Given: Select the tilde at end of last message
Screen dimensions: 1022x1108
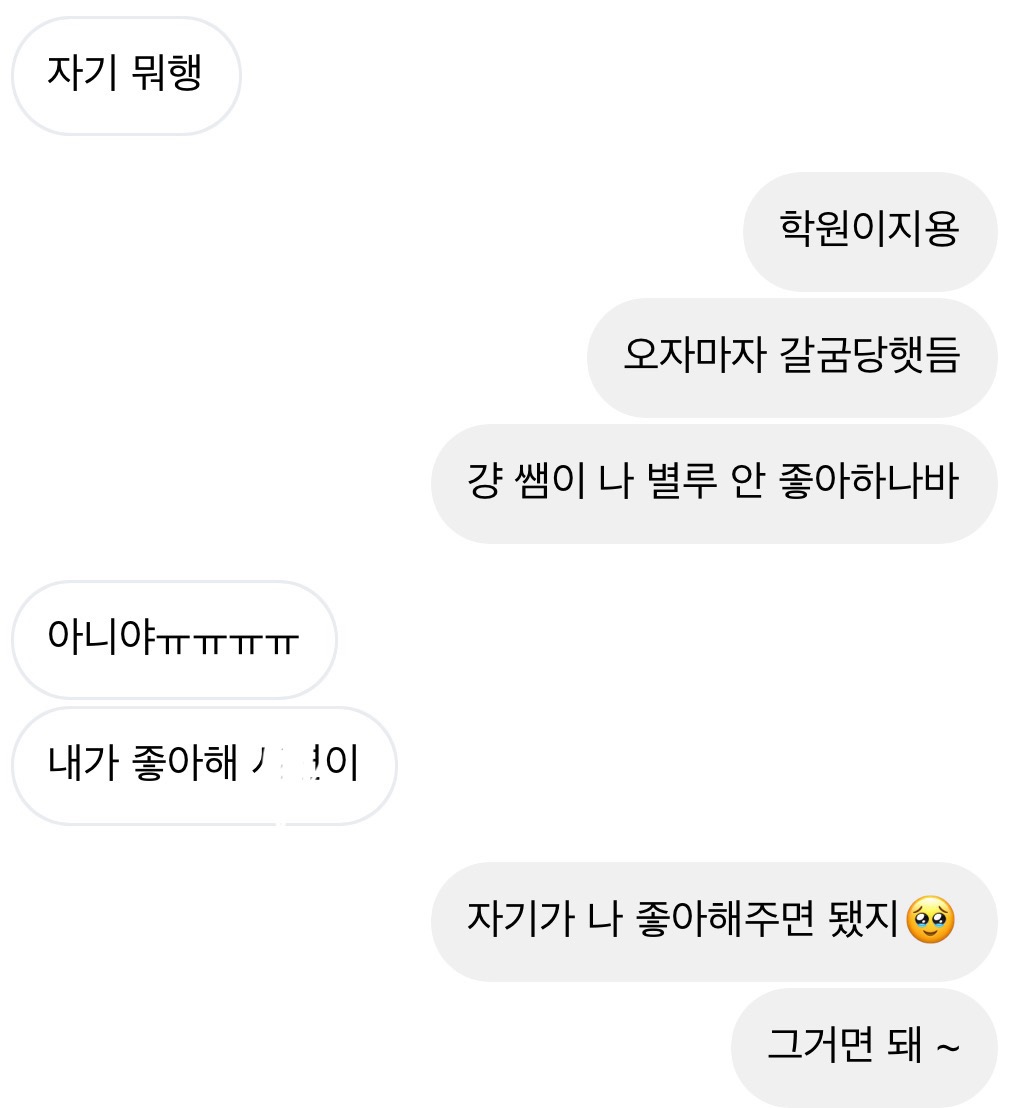Looking at the screenshot, I should 947,1046.
